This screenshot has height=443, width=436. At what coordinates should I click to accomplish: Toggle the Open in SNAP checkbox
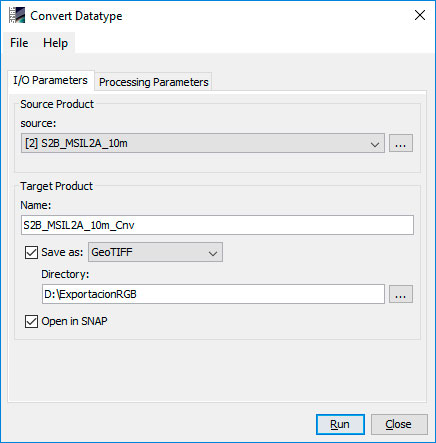31,322
